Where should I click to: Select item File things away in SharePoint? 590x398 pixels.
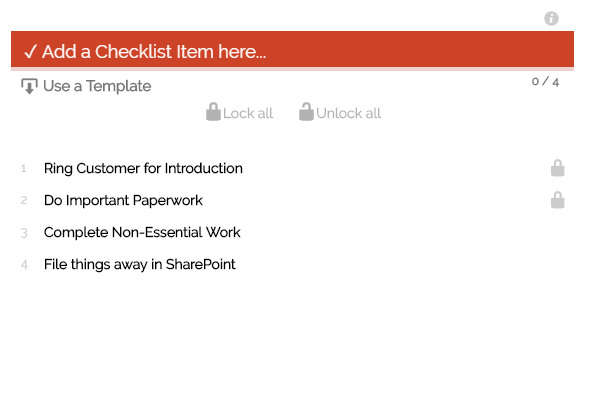(140, 264)
